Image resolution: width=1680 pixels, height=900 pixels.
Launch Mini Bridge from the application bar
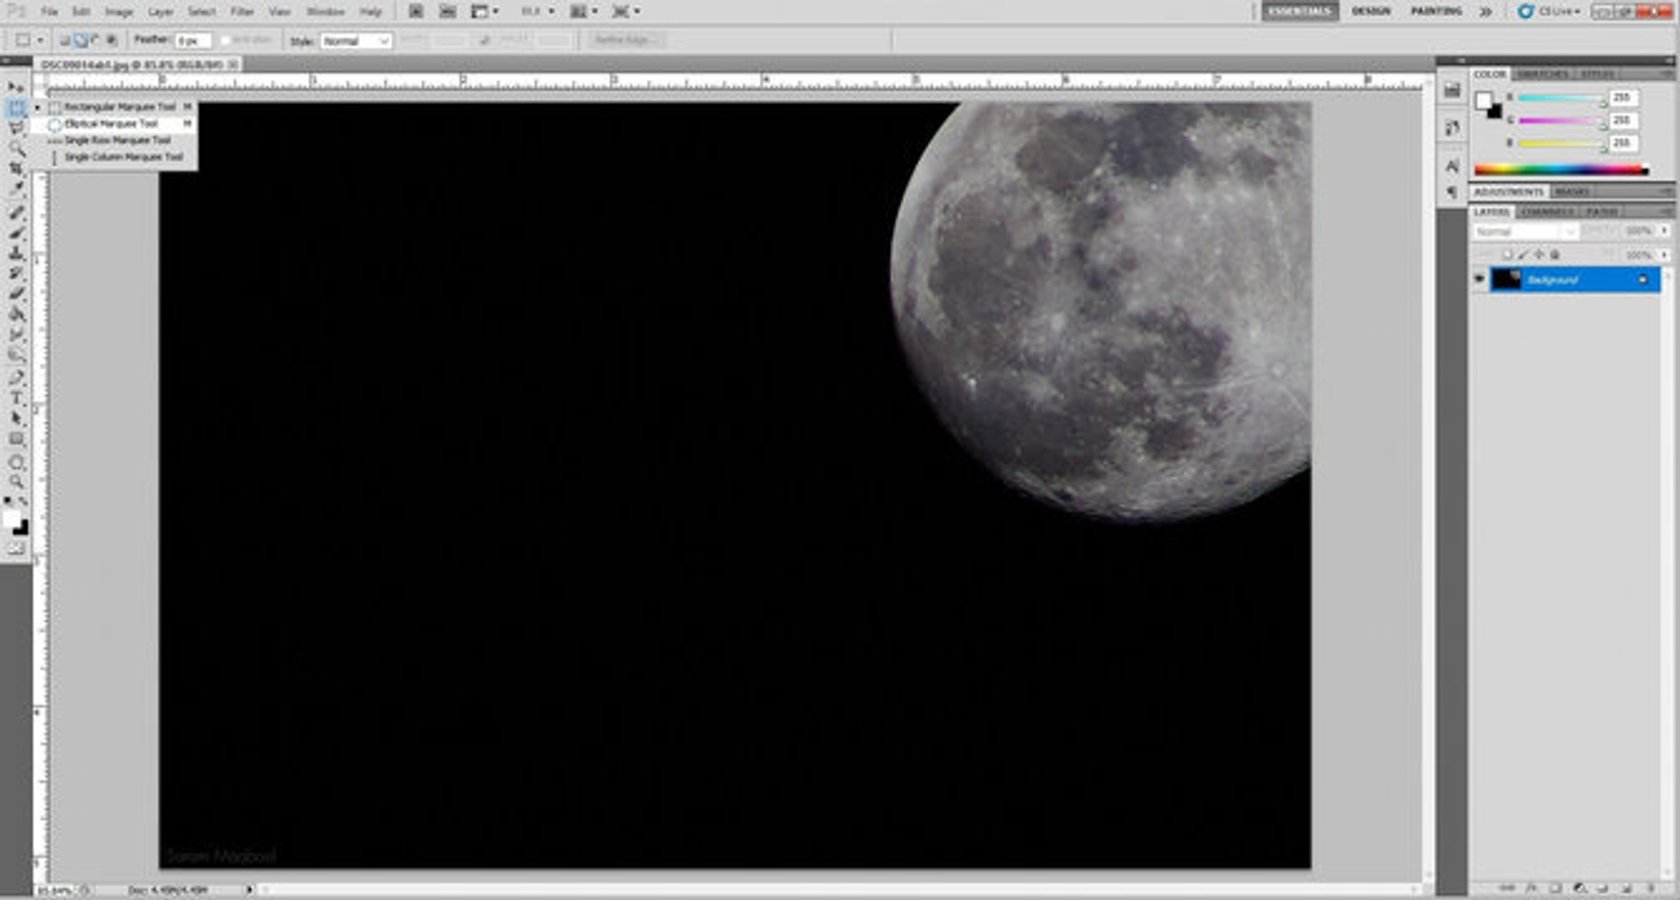(448, 11)
